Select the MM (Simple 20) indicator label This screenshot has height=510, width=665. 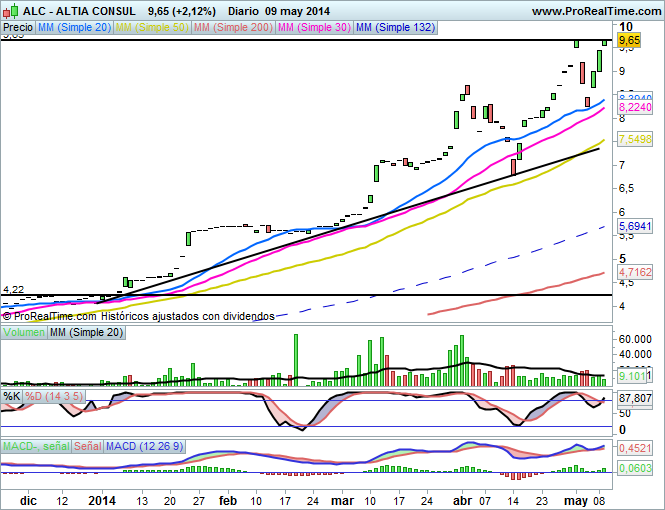[74, 28]
